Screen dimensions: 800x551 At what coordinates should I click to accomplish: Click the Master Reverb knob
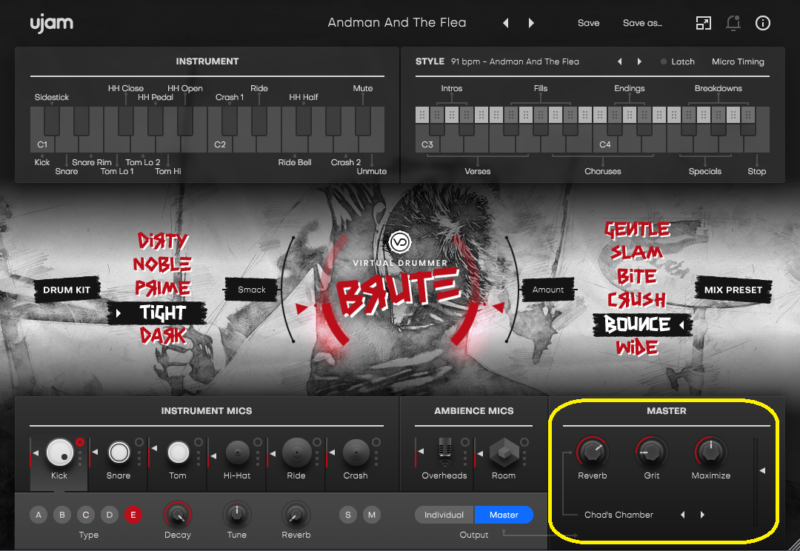click(592, 452)
